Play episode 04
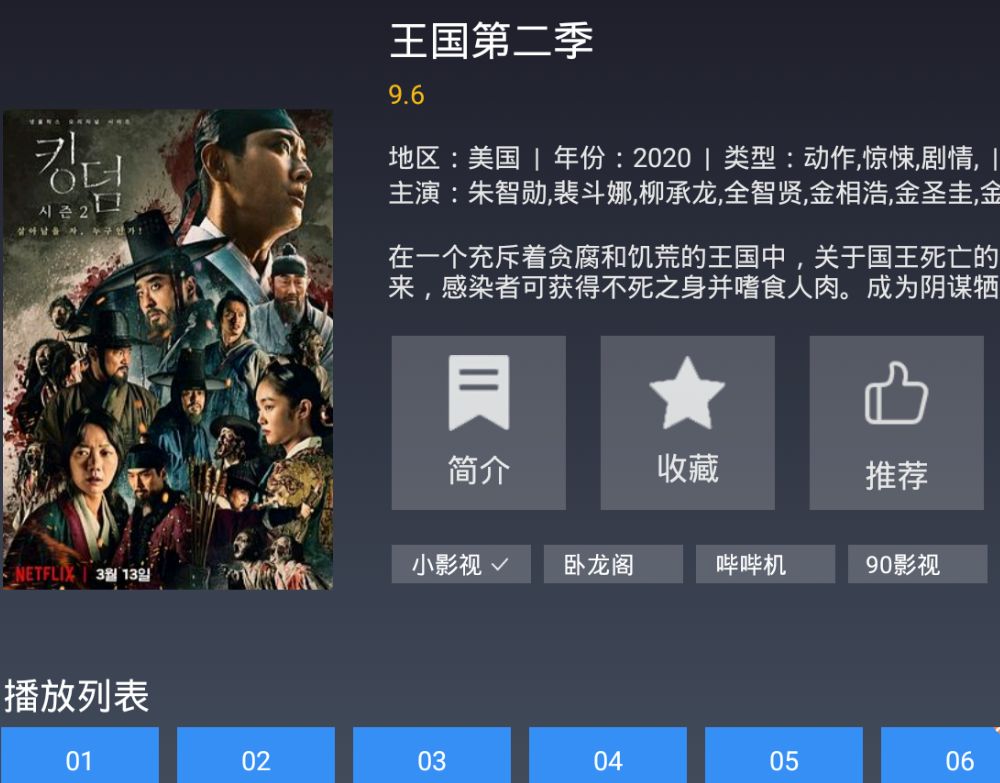 point(608,755)
